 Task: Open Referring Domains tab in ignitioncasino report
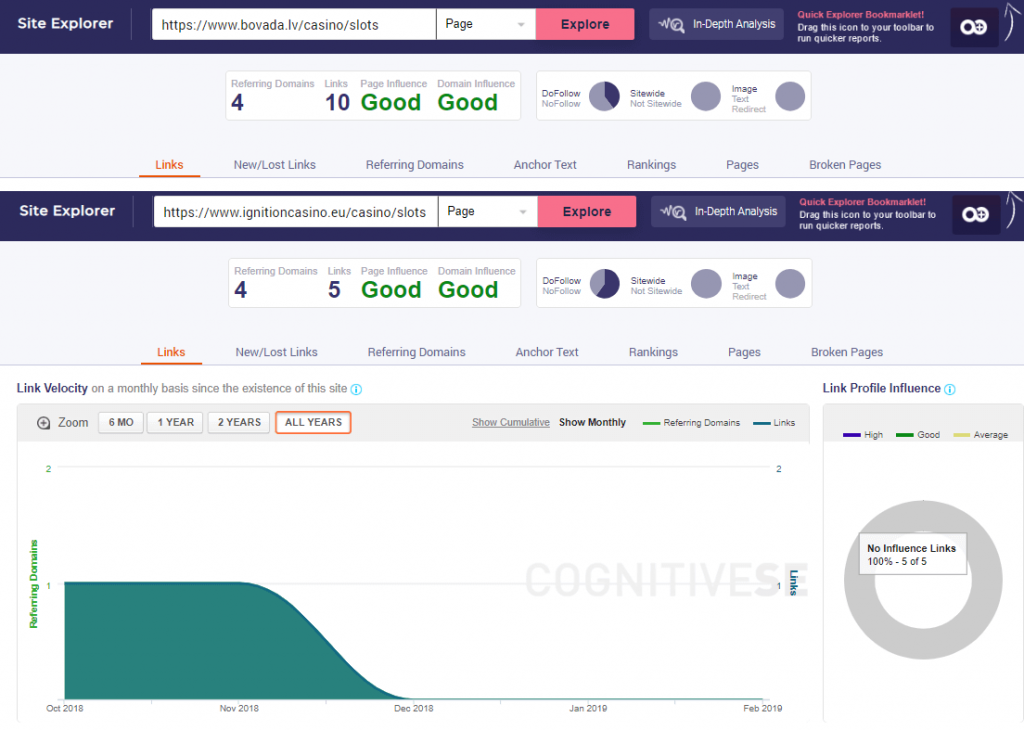point(417,352)
